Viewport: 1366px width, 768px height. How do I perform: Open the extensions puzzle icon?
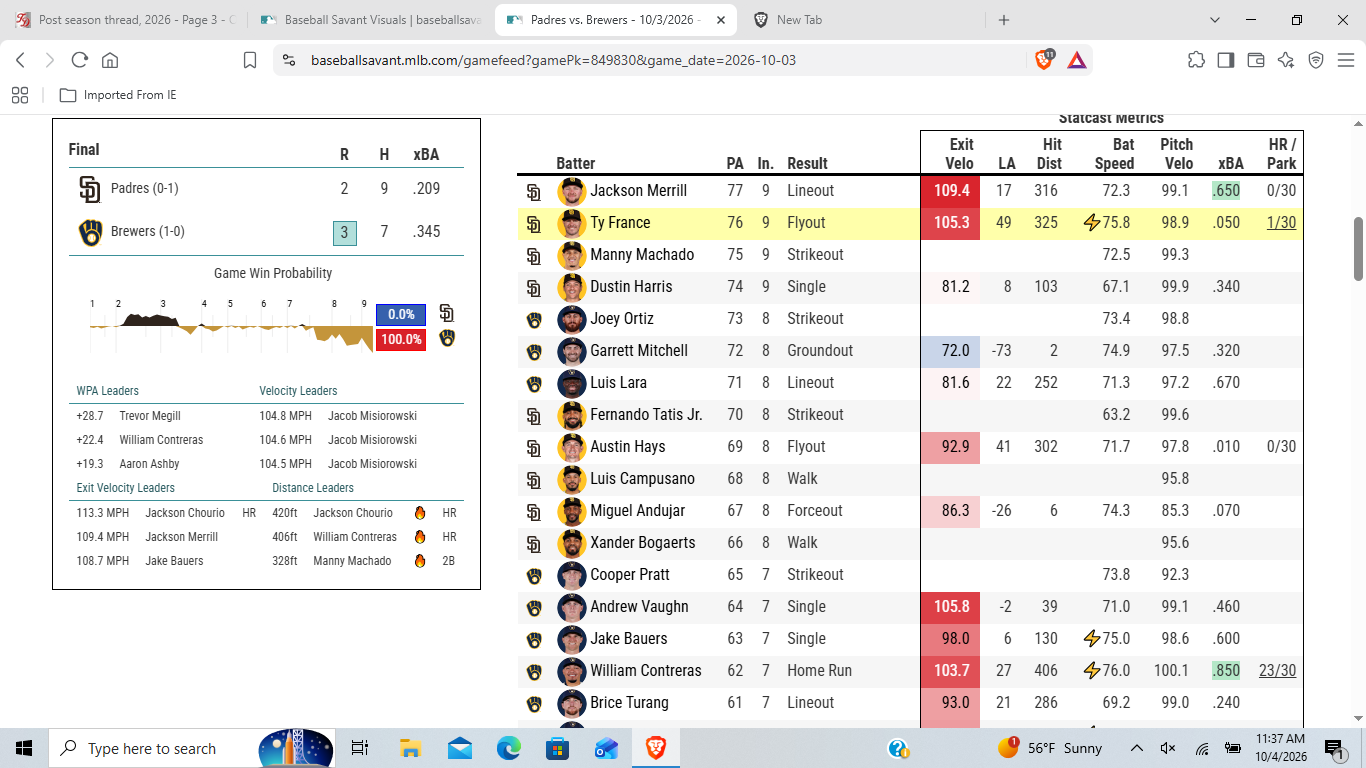[x=1196, y=60]
